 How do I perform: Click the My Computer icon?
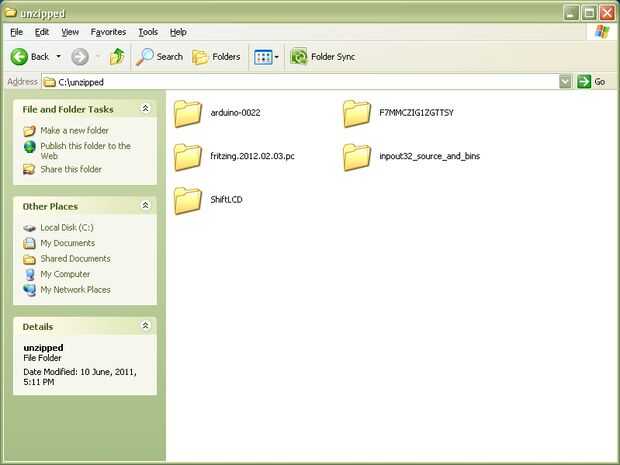coord(30,274)
